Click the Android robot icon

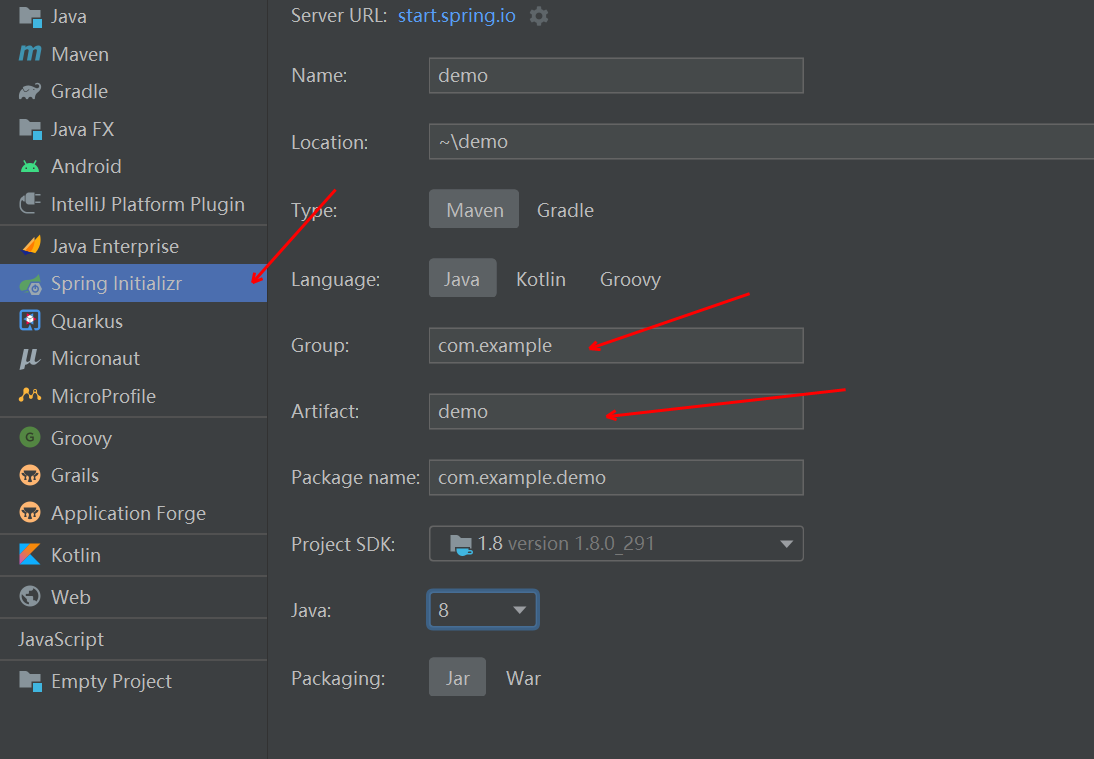tap(30, 166)
